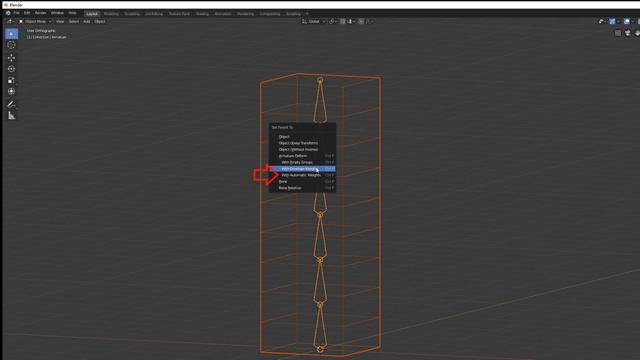Viewport: 640px width, 360px height.
Task: Switch to the Animation workspace tab
Action: coord(223,14)
